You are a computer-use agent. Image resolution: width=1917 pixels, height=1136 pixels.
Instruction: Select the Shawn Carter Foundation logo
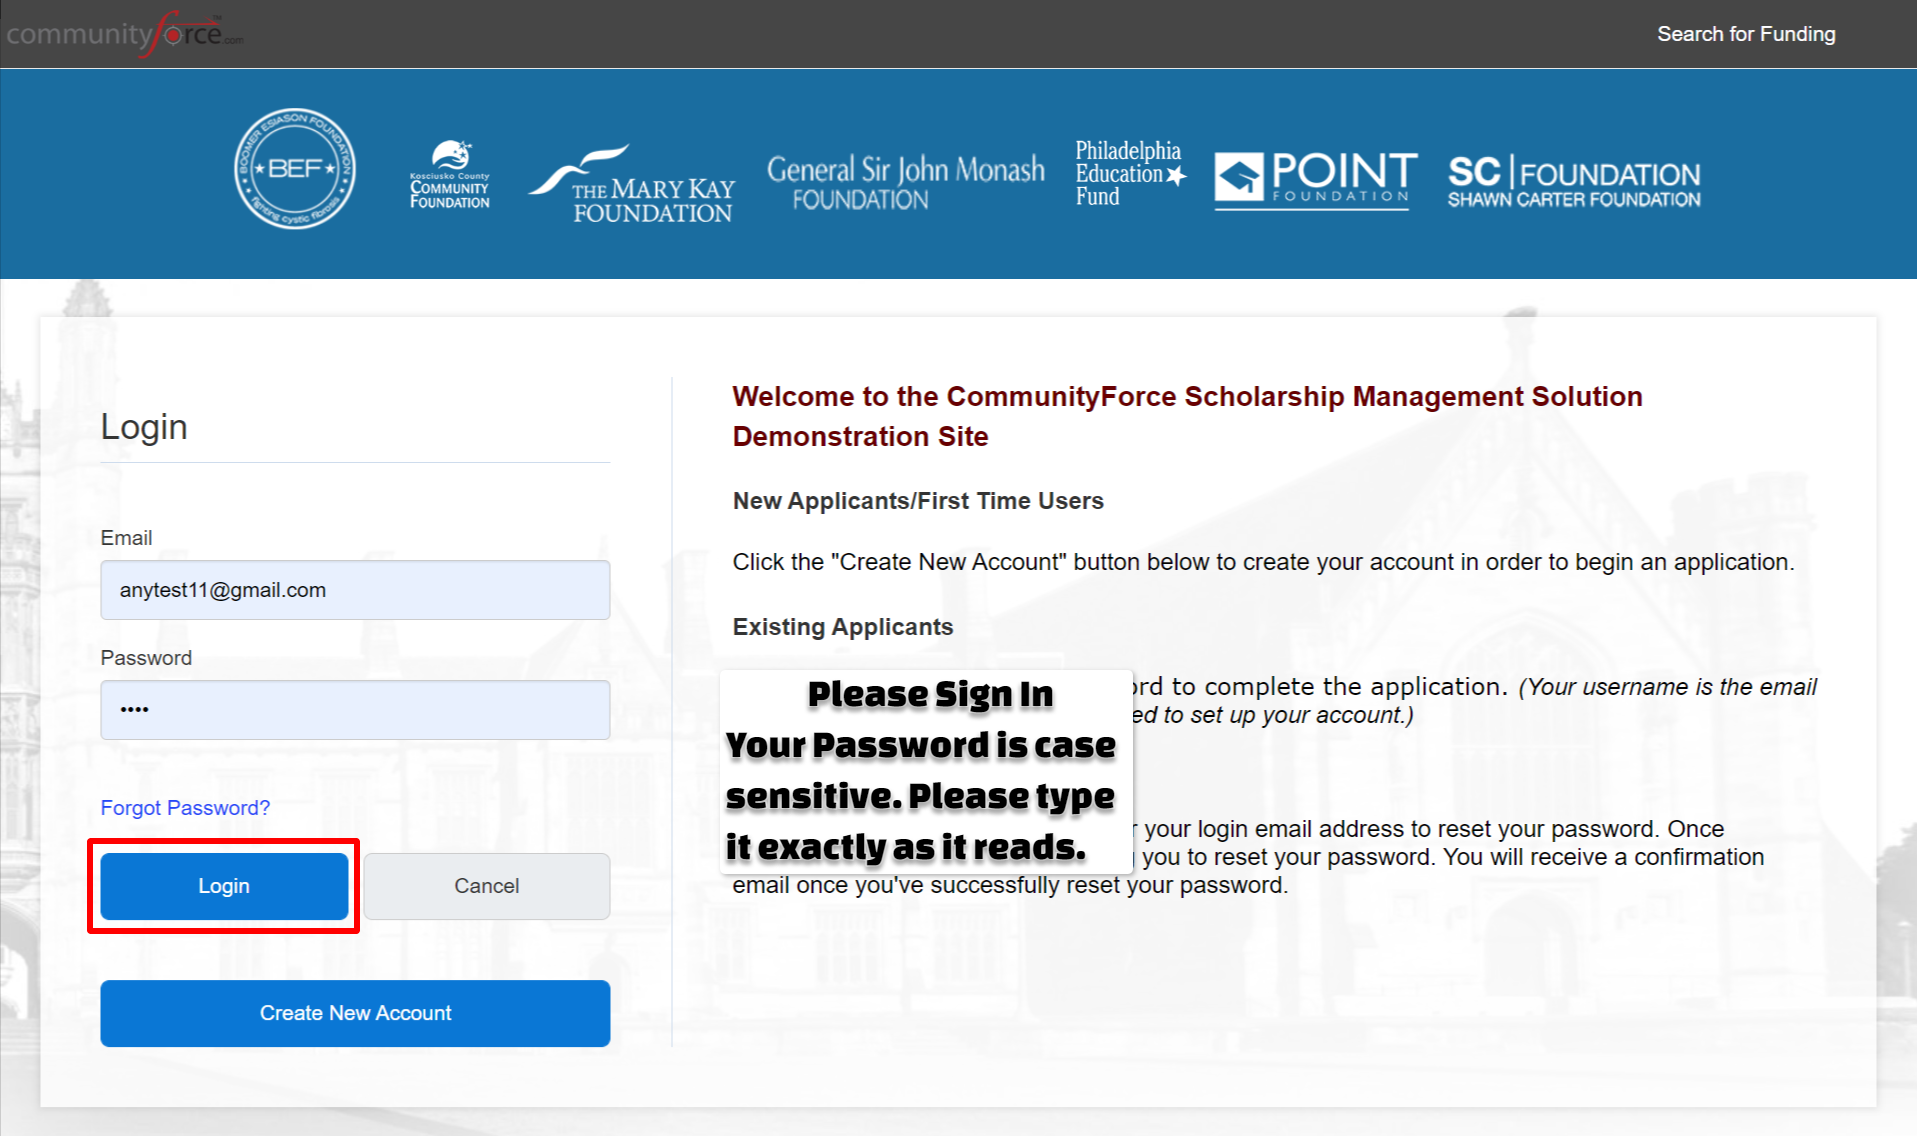click(1573, 181)
